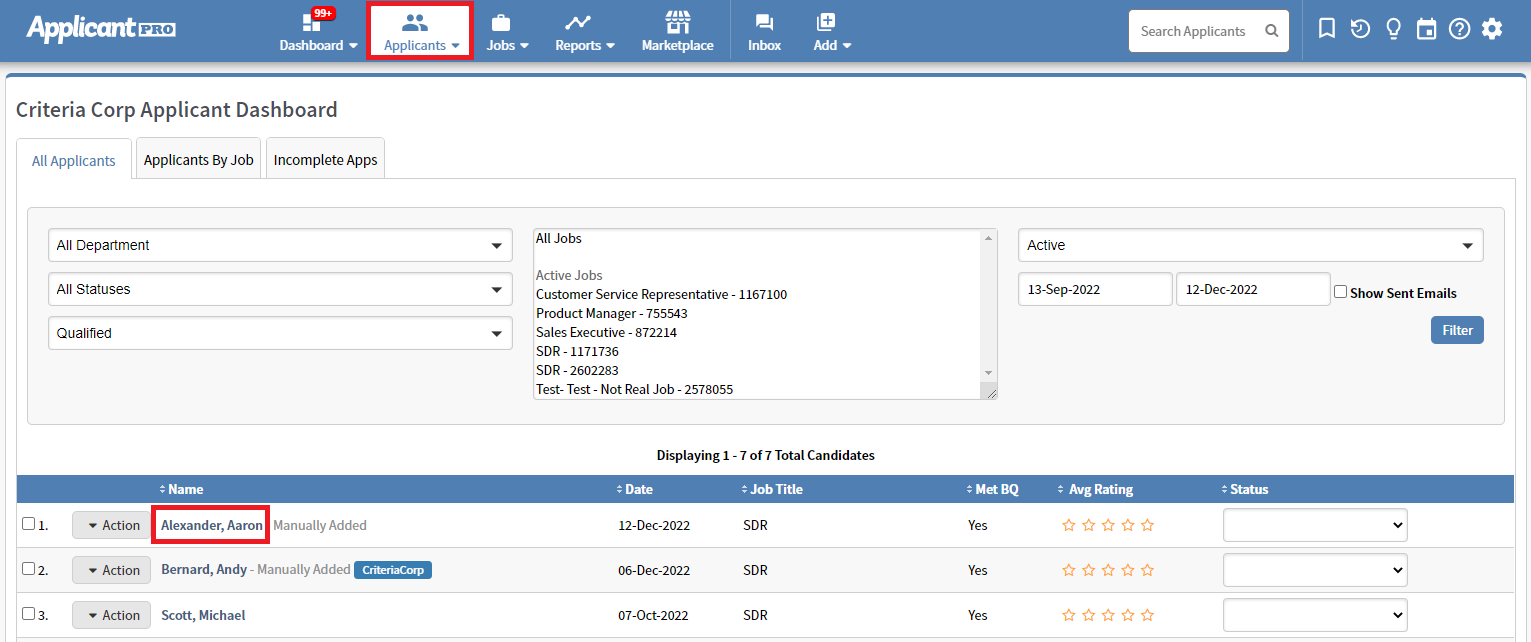Click the help question mark icon
Viewport: 1531px width, 642px height.
pos(1459,29)
